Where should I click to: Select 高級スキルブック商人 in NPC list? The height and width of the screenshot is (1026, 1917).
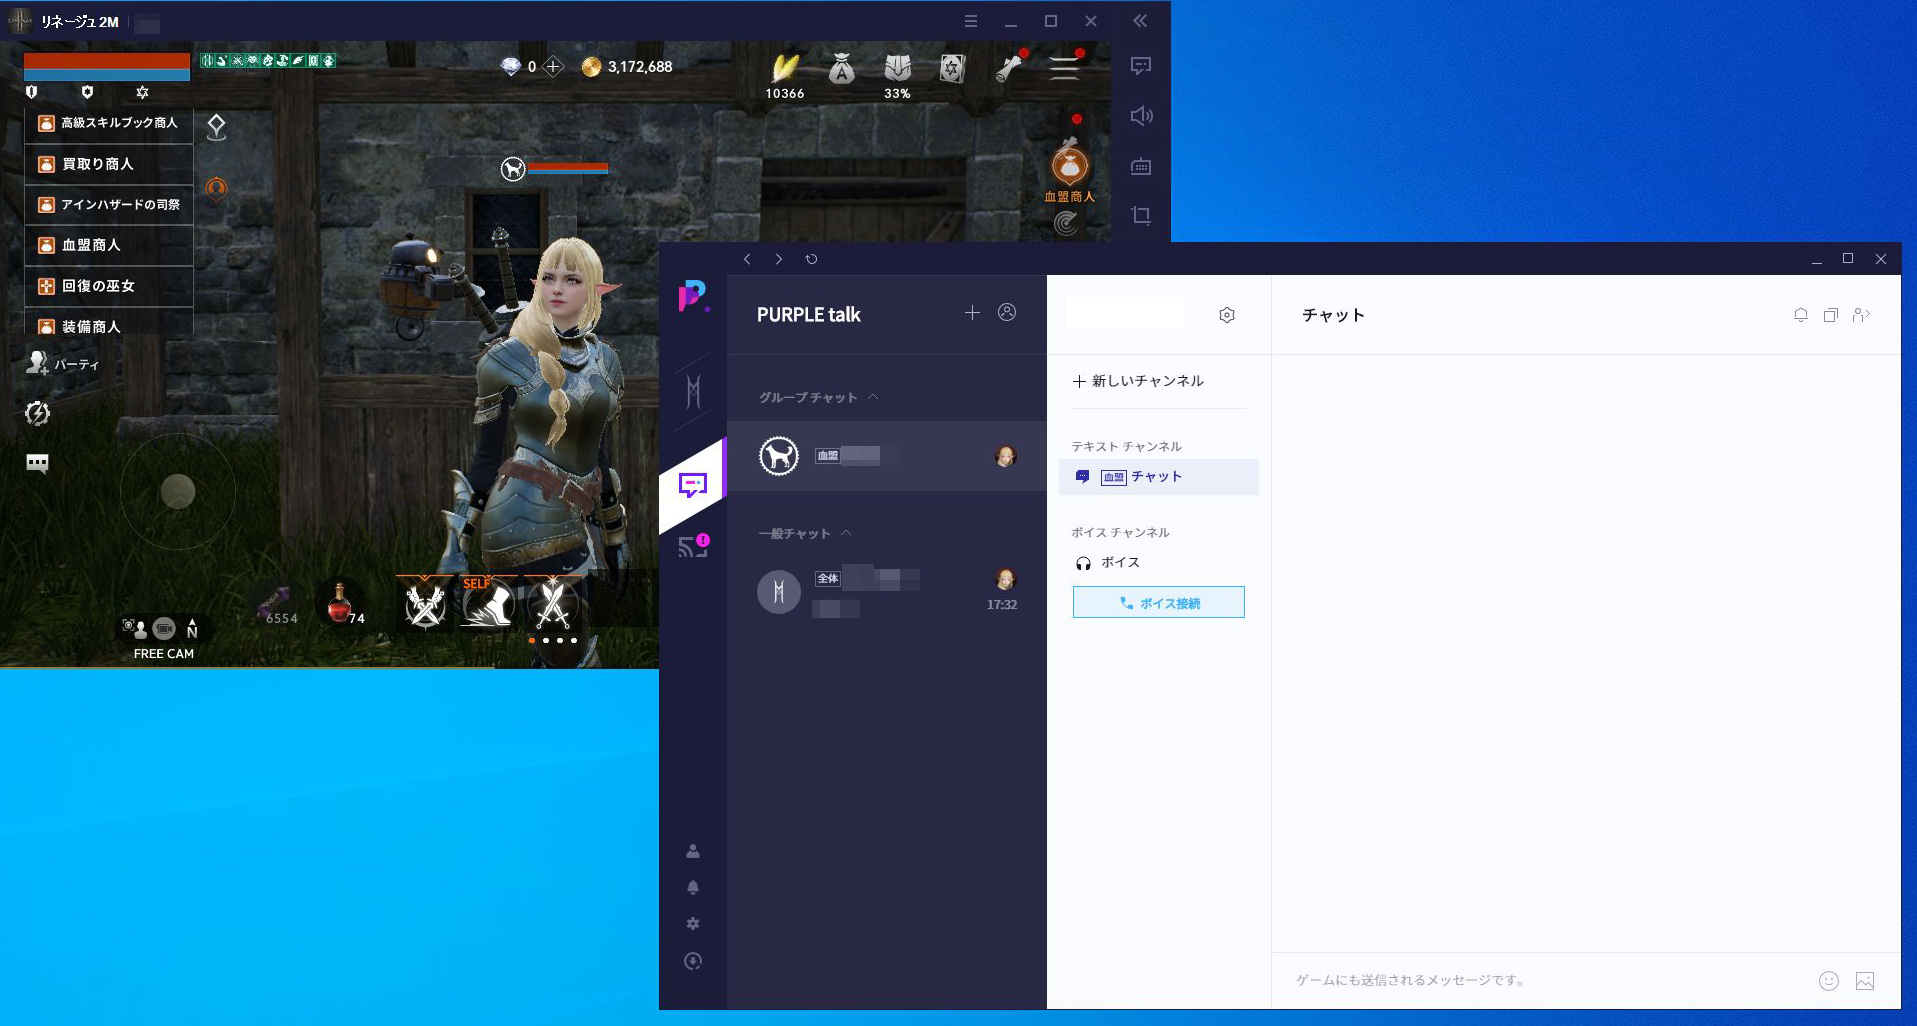pyautogui.click(x=109, y=123)
